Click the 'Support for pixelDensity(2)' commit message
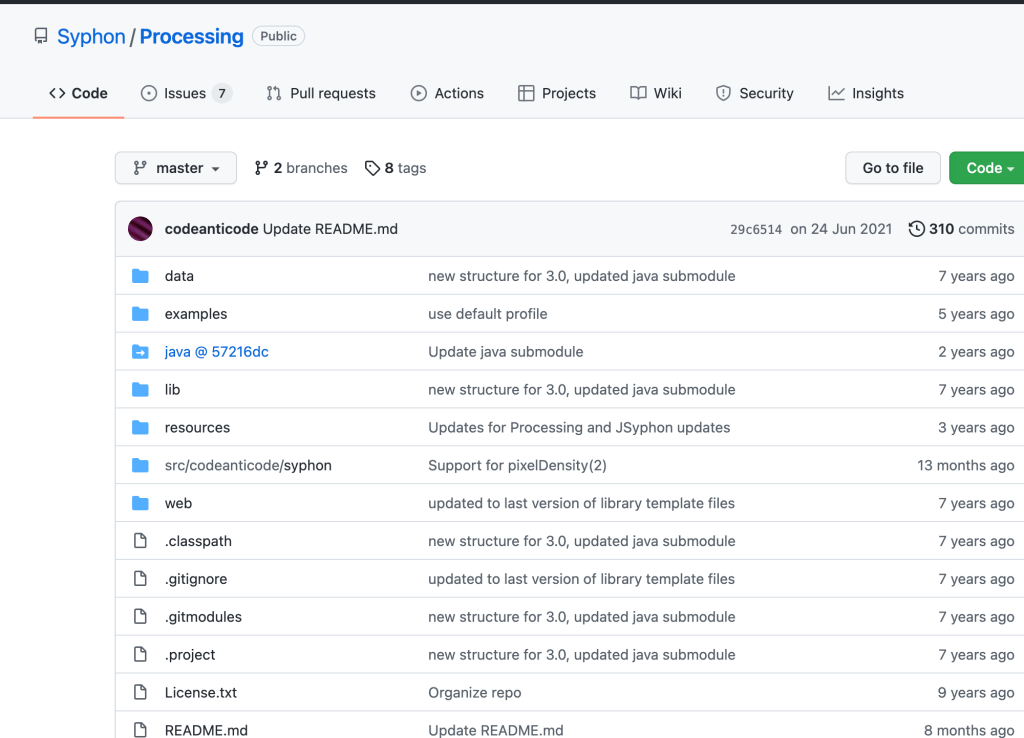This screenshot has height=738, width=1024. click(x=517, y=466)
